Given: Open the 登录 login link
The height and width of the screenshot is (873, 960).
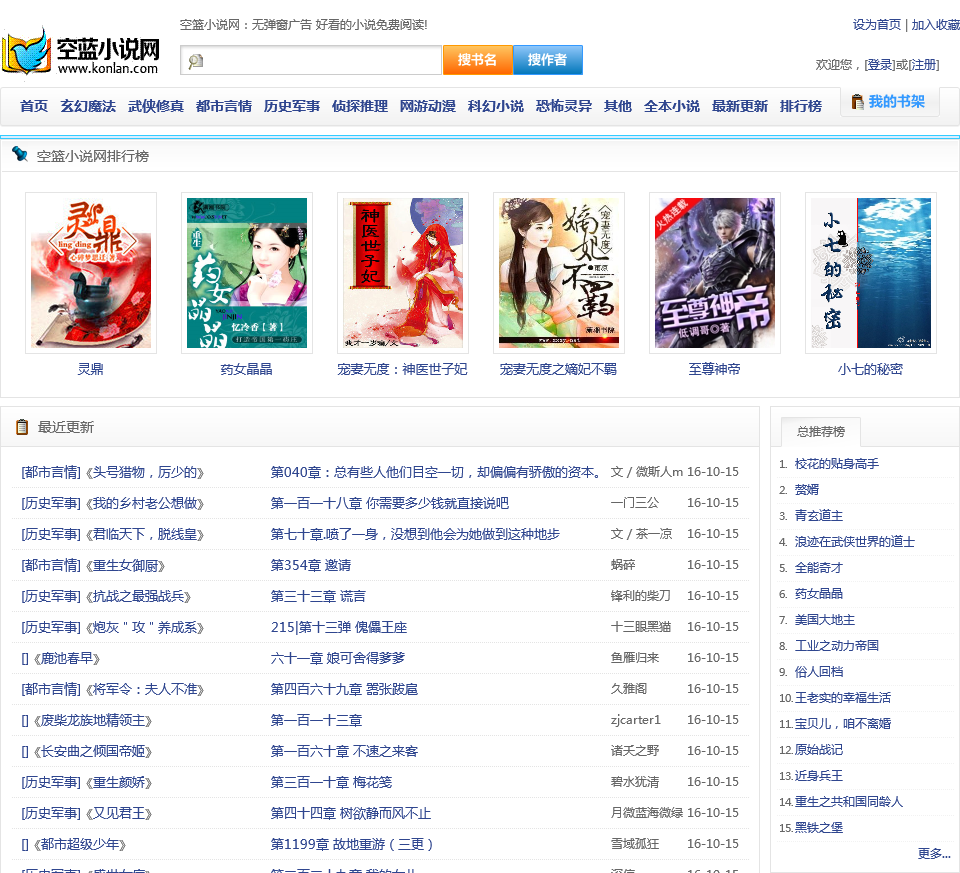Looking at the screenshot, I should coord(880,65).
